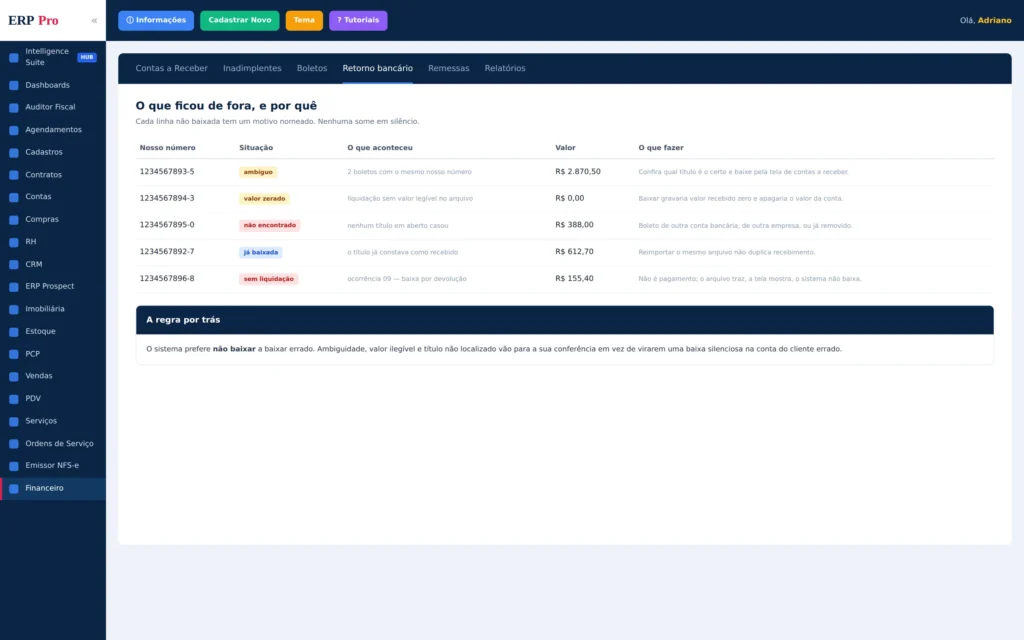Click the Cadastros sidebar icon
Screen dimensions: 1024x640
point(14,152)
